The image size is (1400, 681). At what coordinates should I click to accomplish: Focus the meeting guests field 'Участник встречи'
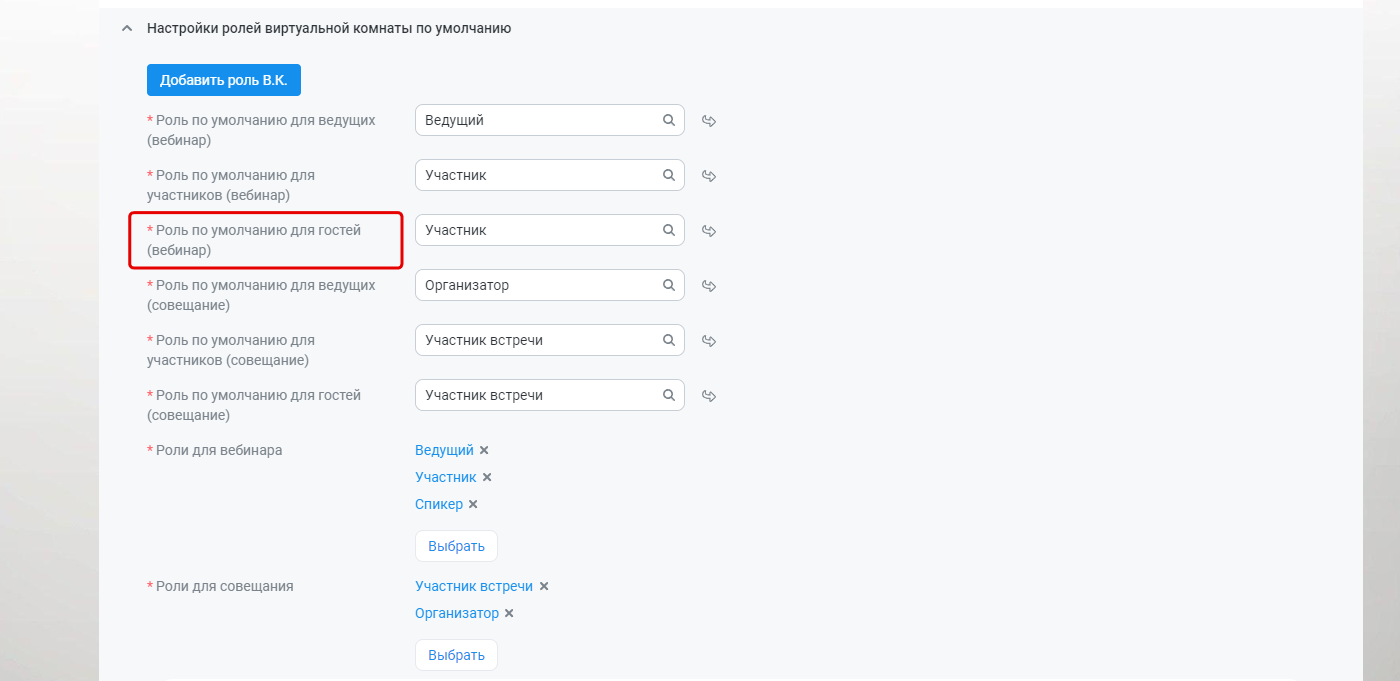[550, 395]
